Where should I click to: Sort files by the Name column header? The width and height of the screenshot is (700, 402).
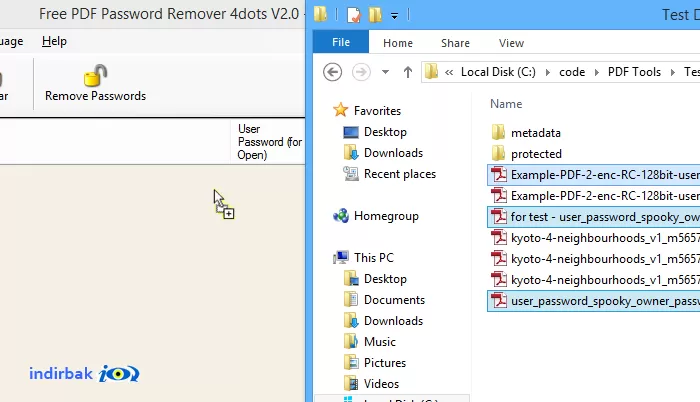[506, 104]
